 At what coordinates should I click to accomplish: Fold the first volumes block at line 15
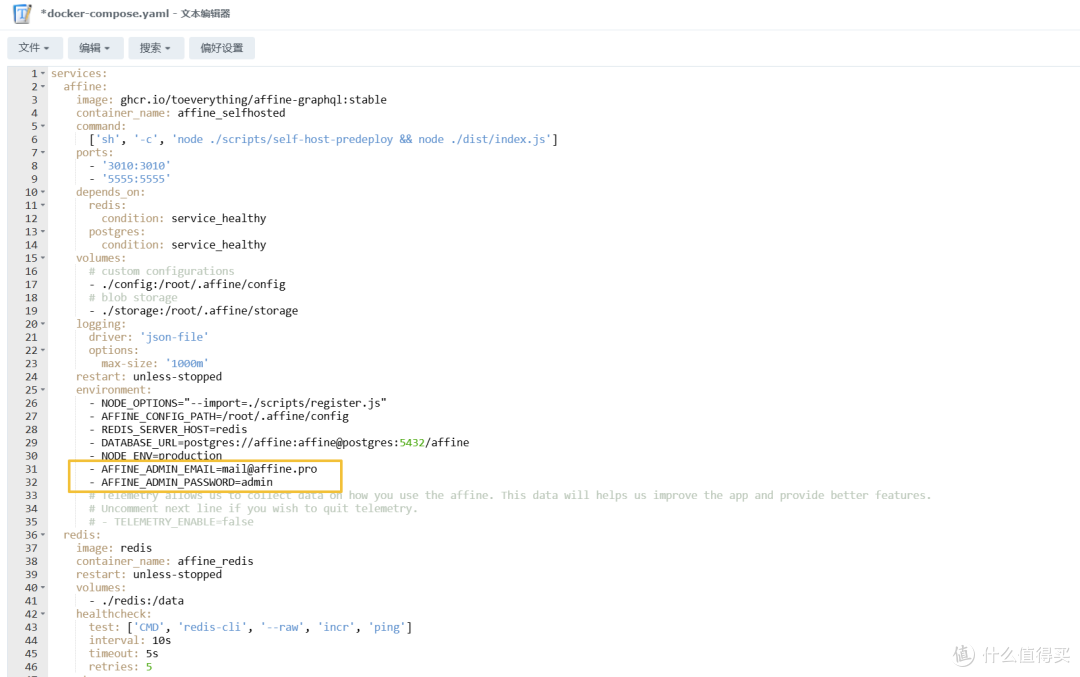click(43, 258)
